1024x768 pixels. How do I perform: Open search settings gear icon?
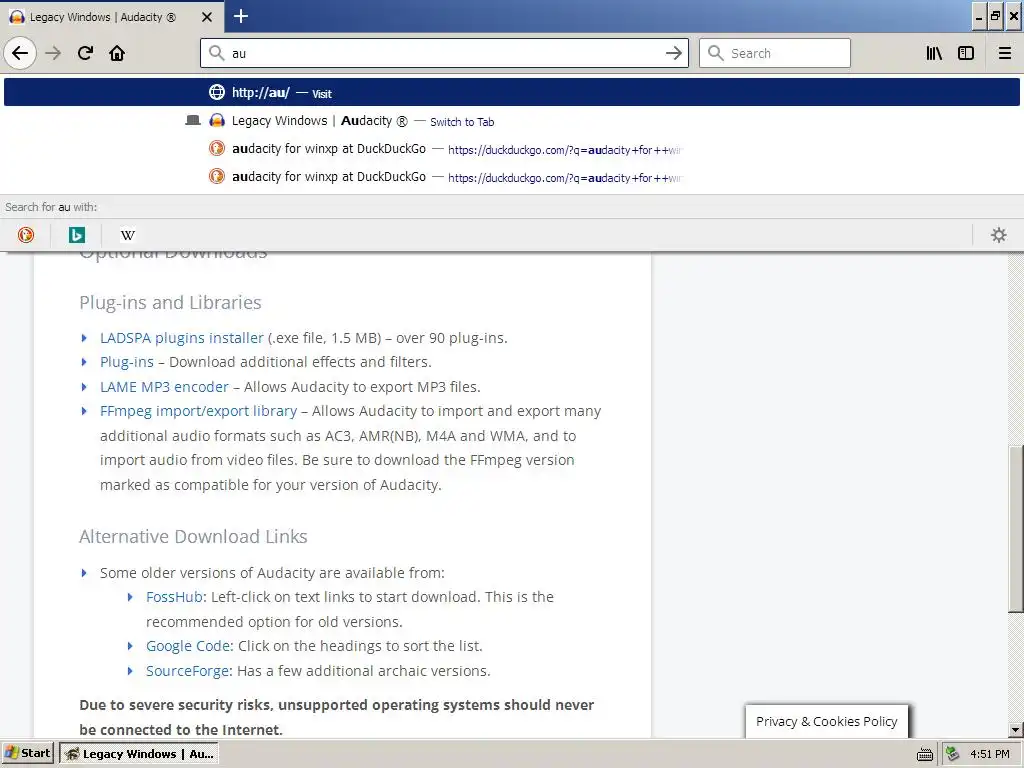pyautogui.click(x=999, y=235)
